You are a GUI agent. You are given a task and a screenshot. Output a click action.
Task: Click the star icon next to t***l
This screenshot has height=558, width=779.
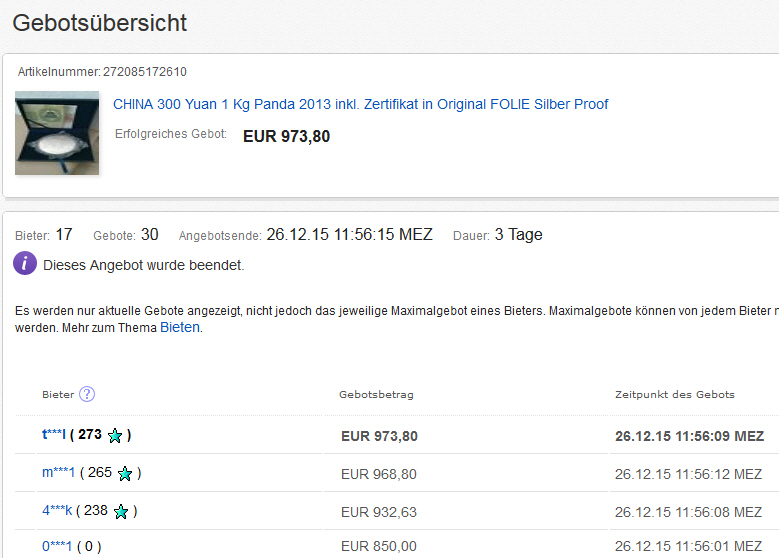115,436
